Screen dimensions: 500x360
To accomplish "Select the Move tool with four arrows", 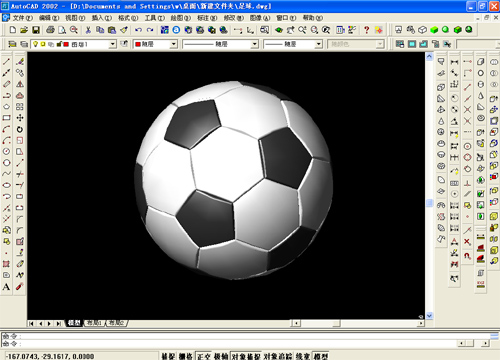I will point(20,118).
